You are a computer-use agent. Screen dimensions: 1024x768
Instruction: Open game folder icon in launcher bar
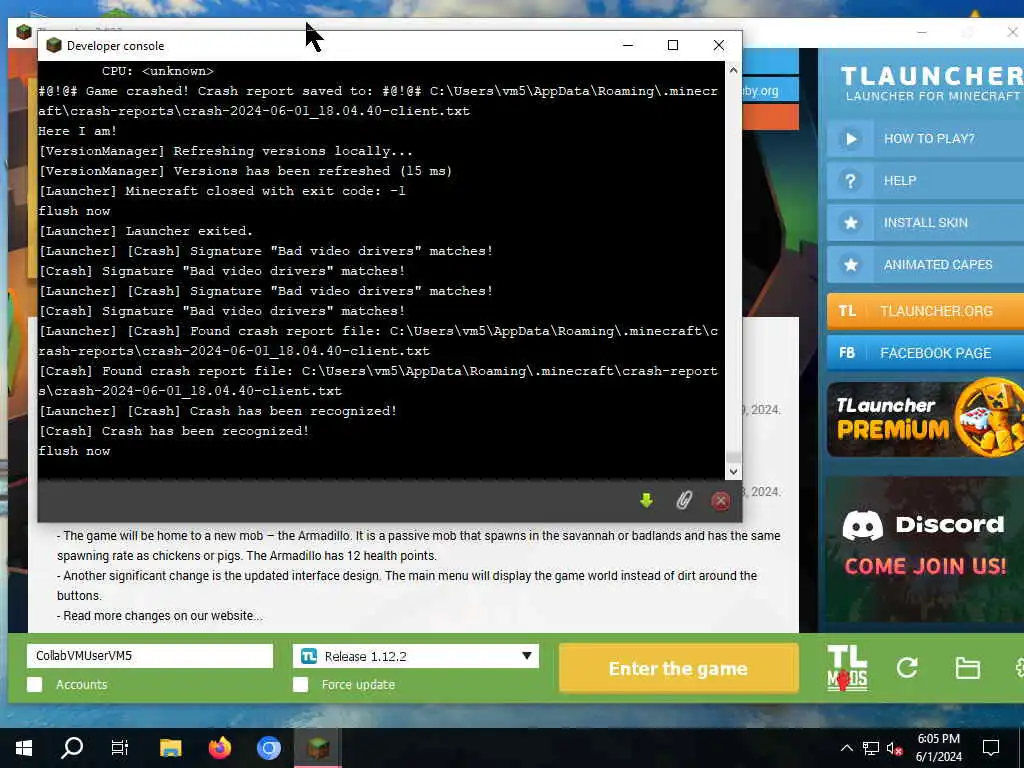(967, 668)
